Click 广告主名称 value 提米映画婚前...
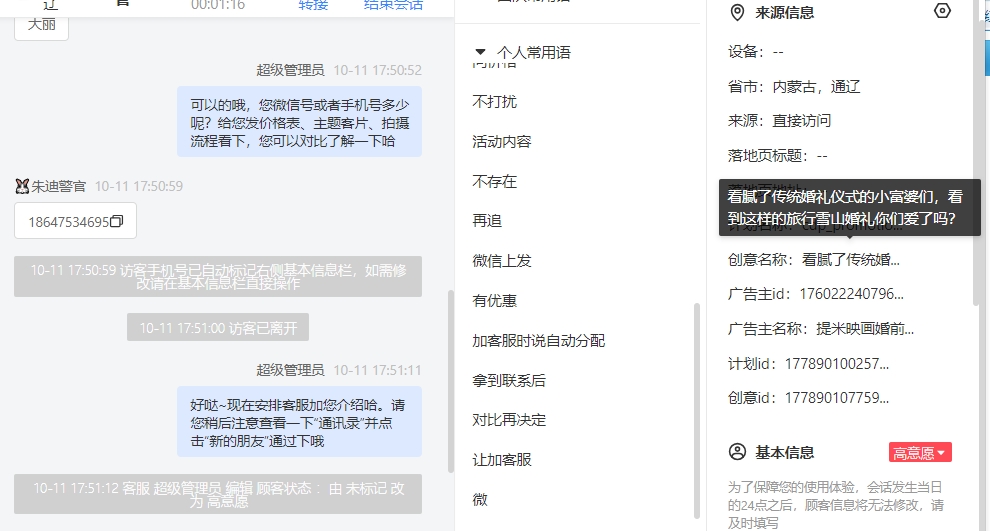 pos(865,329)
